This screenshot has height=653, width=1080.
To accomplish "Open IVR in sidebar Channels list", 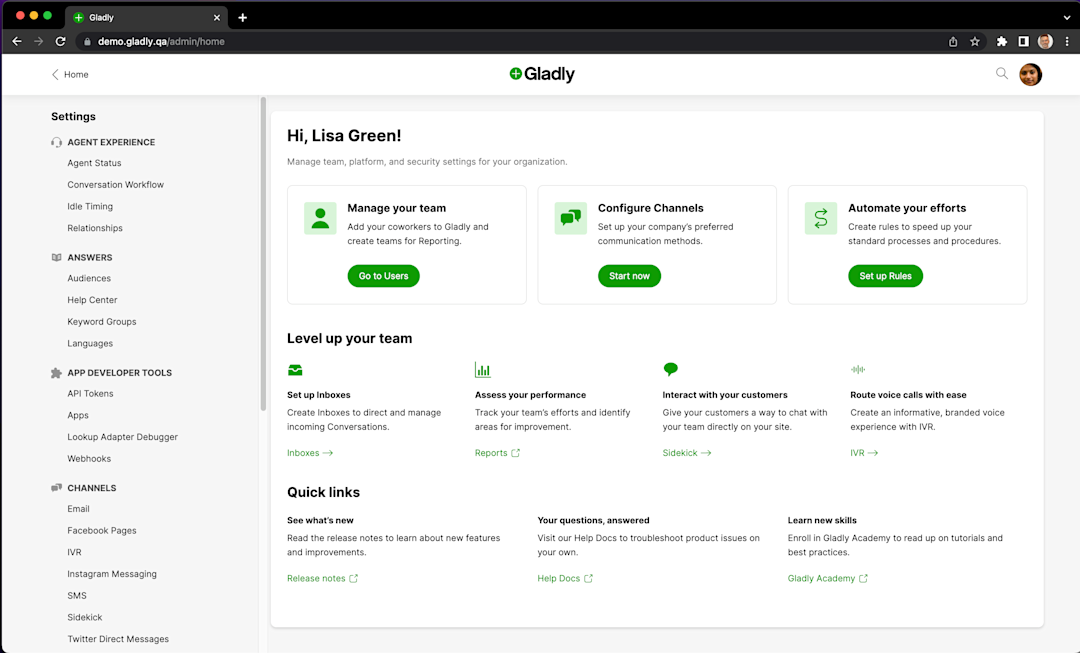I will [x=74, y=552].
